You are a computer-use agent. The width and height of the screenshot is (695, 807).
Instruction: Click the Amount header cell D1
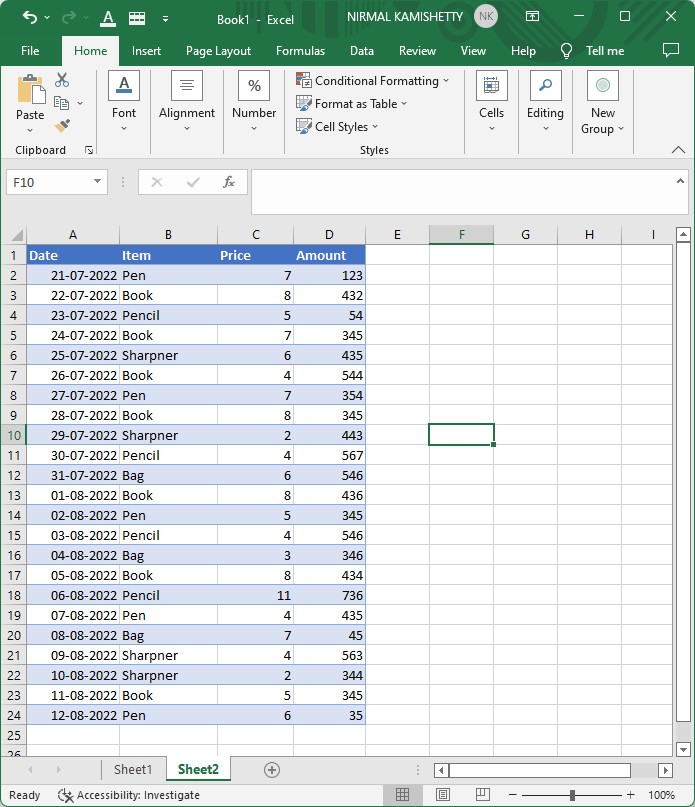click(x=329, y=255)
